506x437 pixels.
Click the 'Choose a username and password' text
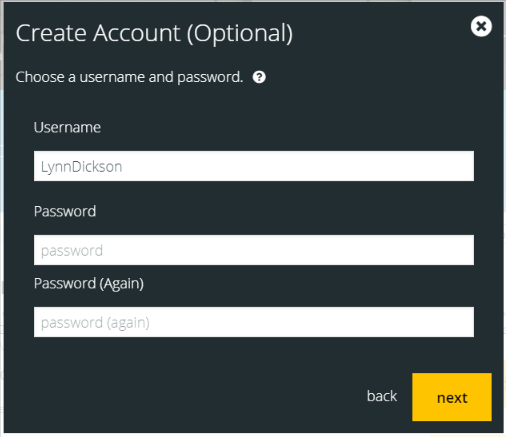pos(129,77)
